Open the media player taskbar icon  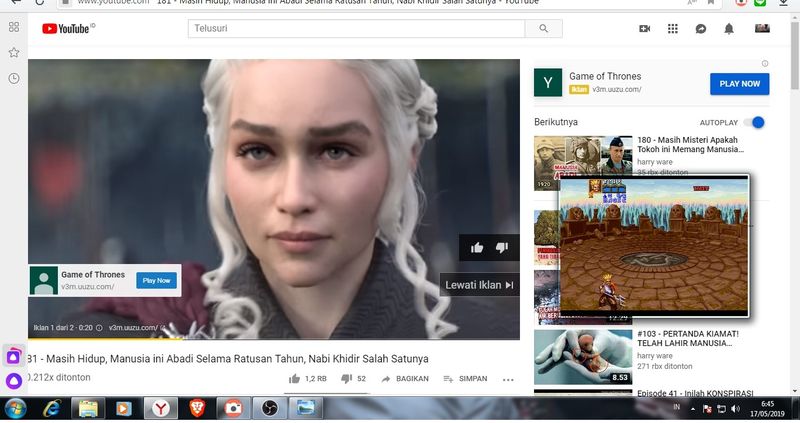[x=124, y=409]
